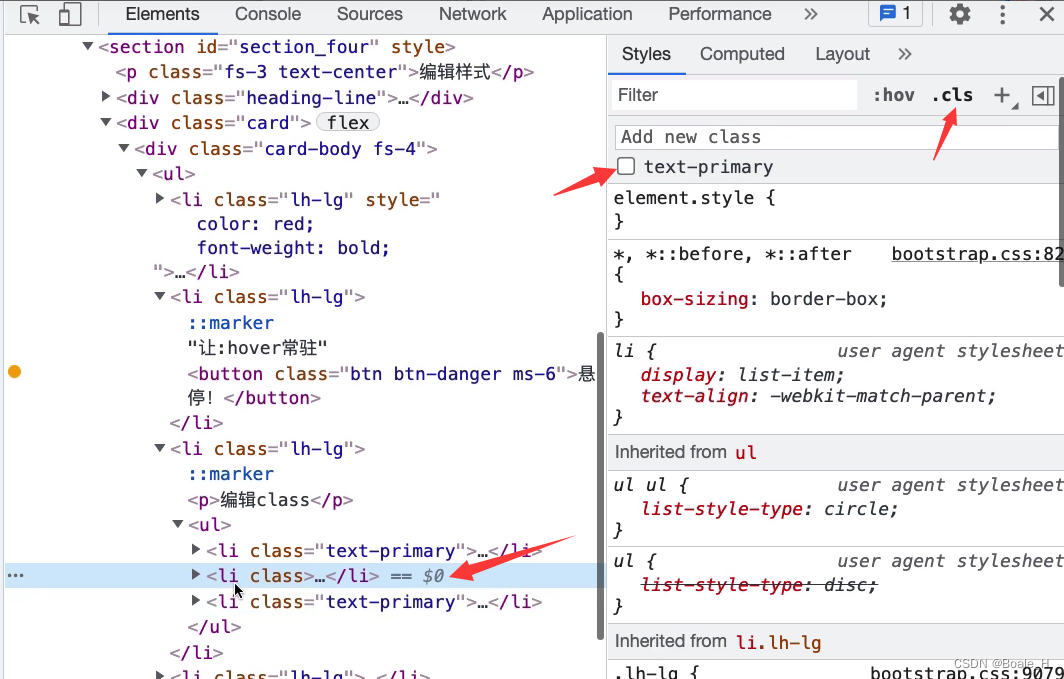The image size is (1064, 679).
Task: Collapse the section_four section node
Action: point(88,47)
